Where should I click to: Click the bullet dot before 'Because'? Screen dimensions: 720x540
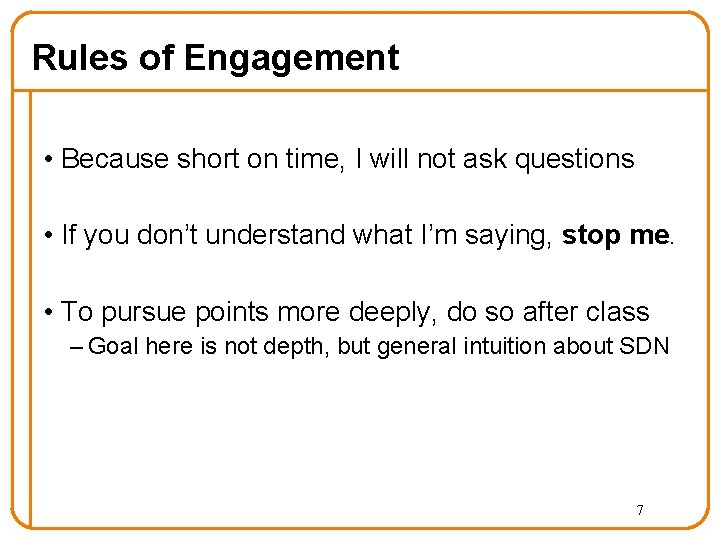point(48,160)
